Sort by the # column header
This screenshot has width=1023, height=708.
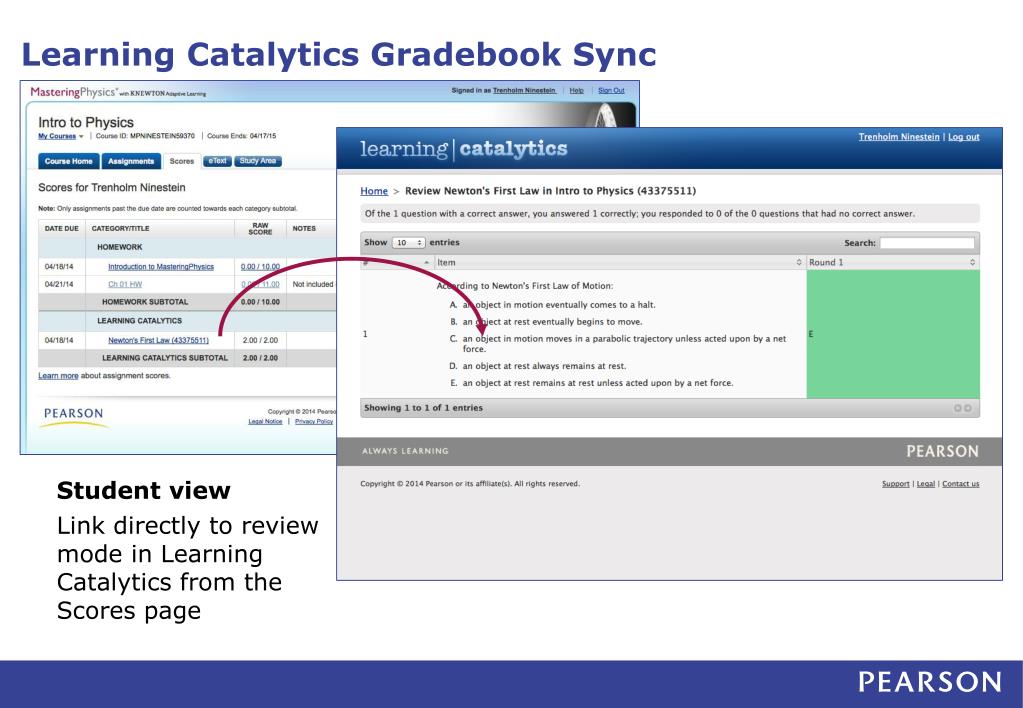point(397,262)
